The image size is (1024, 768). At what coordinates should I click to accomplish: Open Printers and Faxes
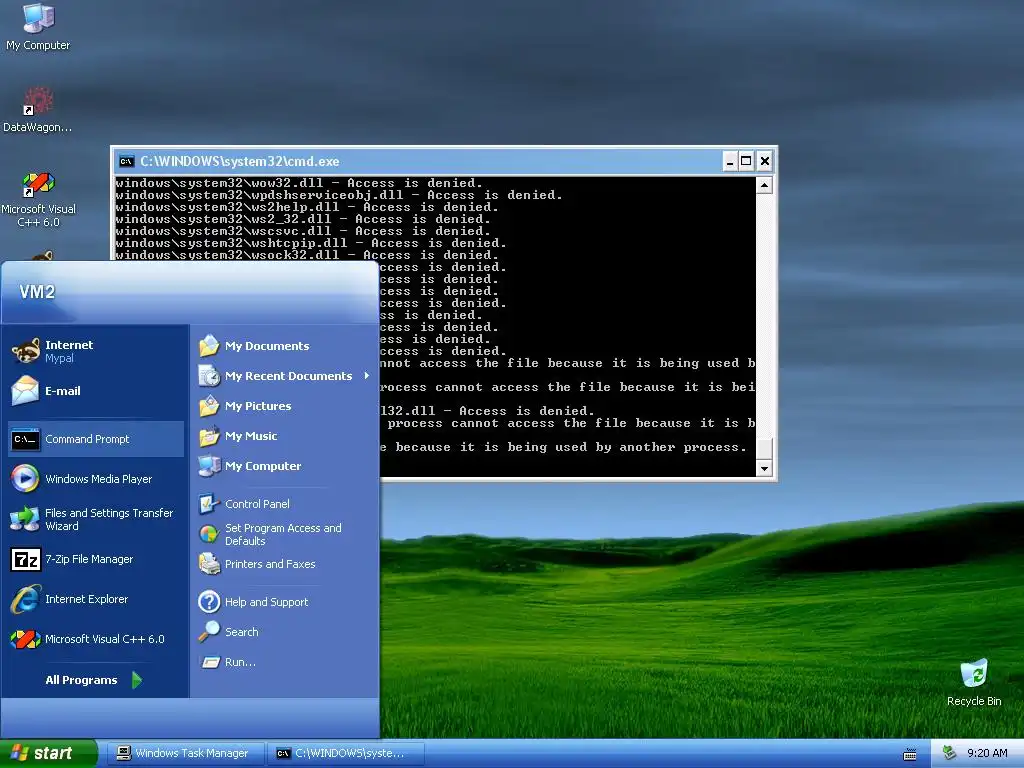[284, 564]
